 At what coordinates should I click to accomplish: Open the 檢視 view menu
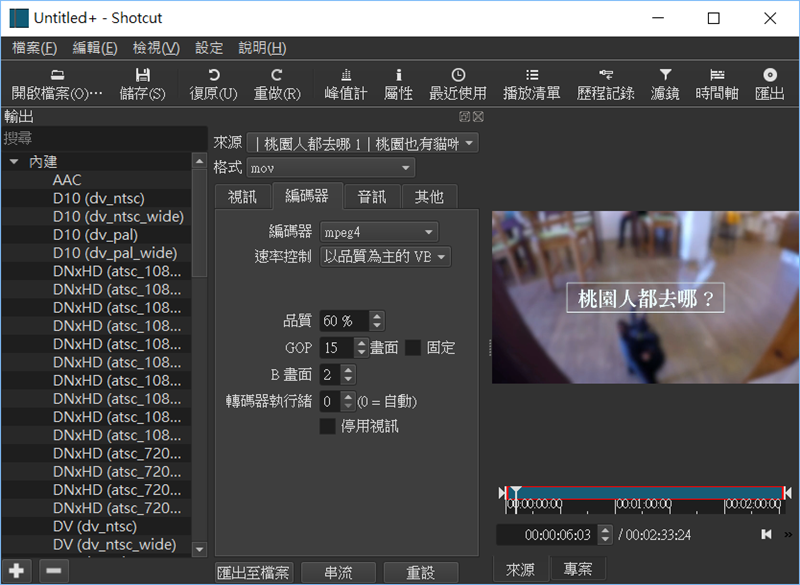156,48
